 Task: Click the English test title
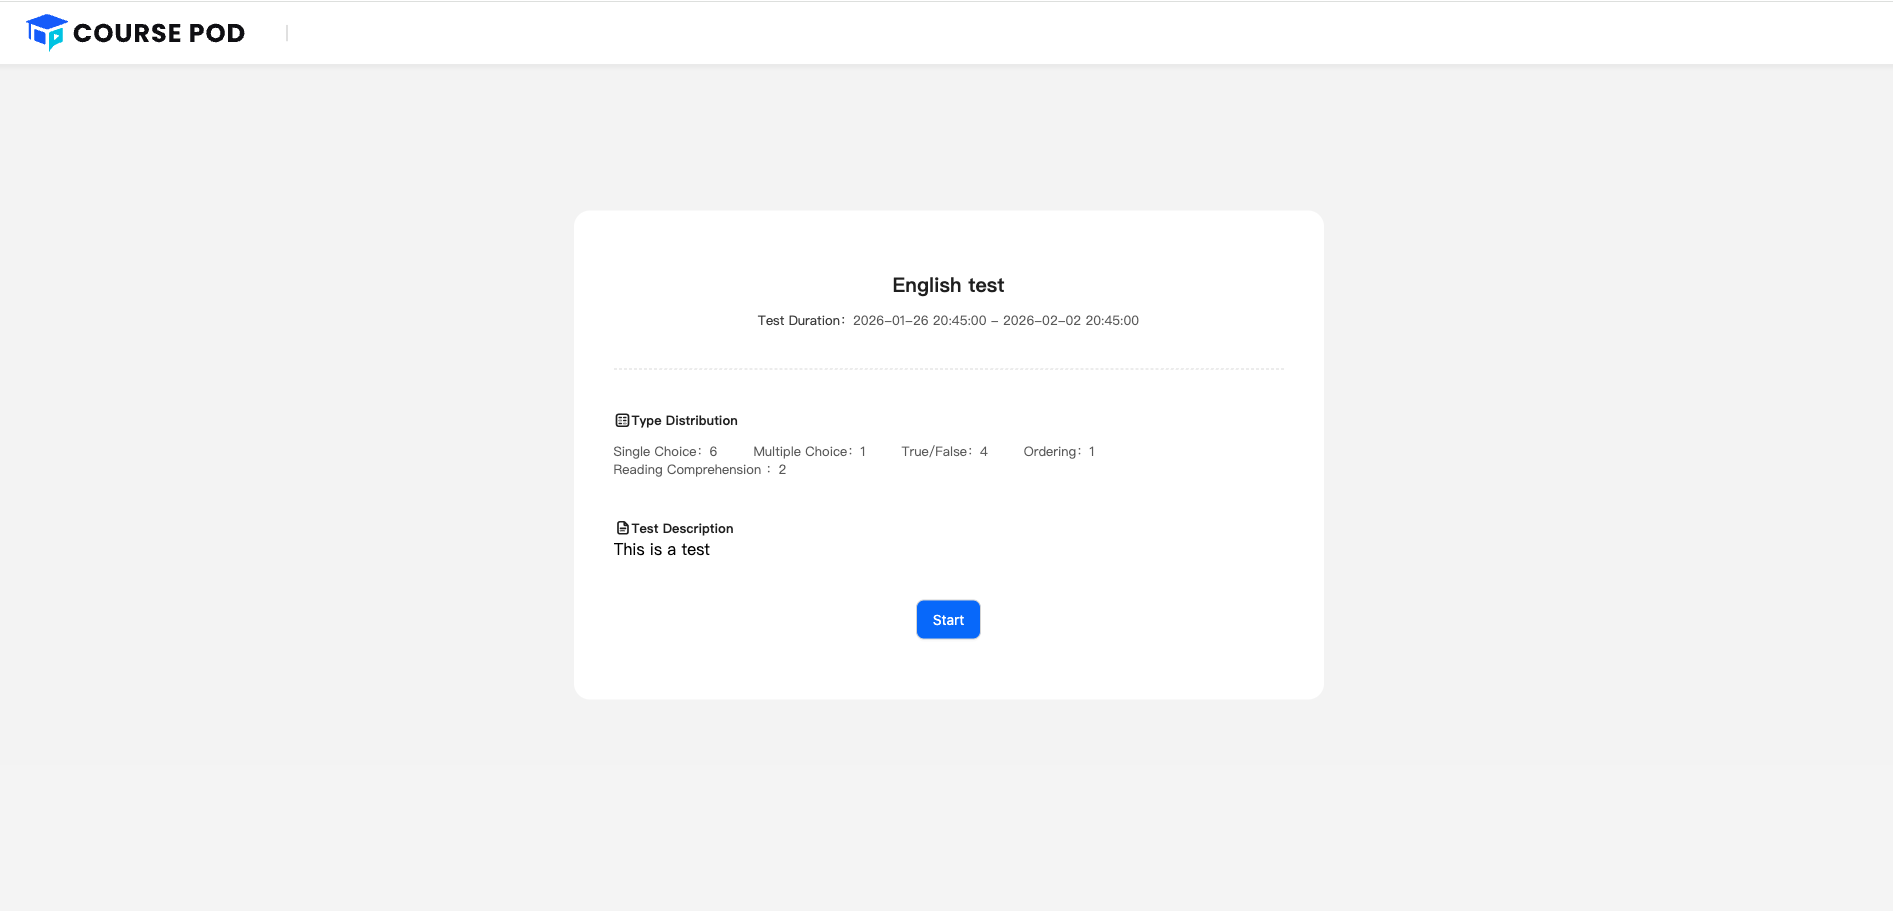click(948, 285)
